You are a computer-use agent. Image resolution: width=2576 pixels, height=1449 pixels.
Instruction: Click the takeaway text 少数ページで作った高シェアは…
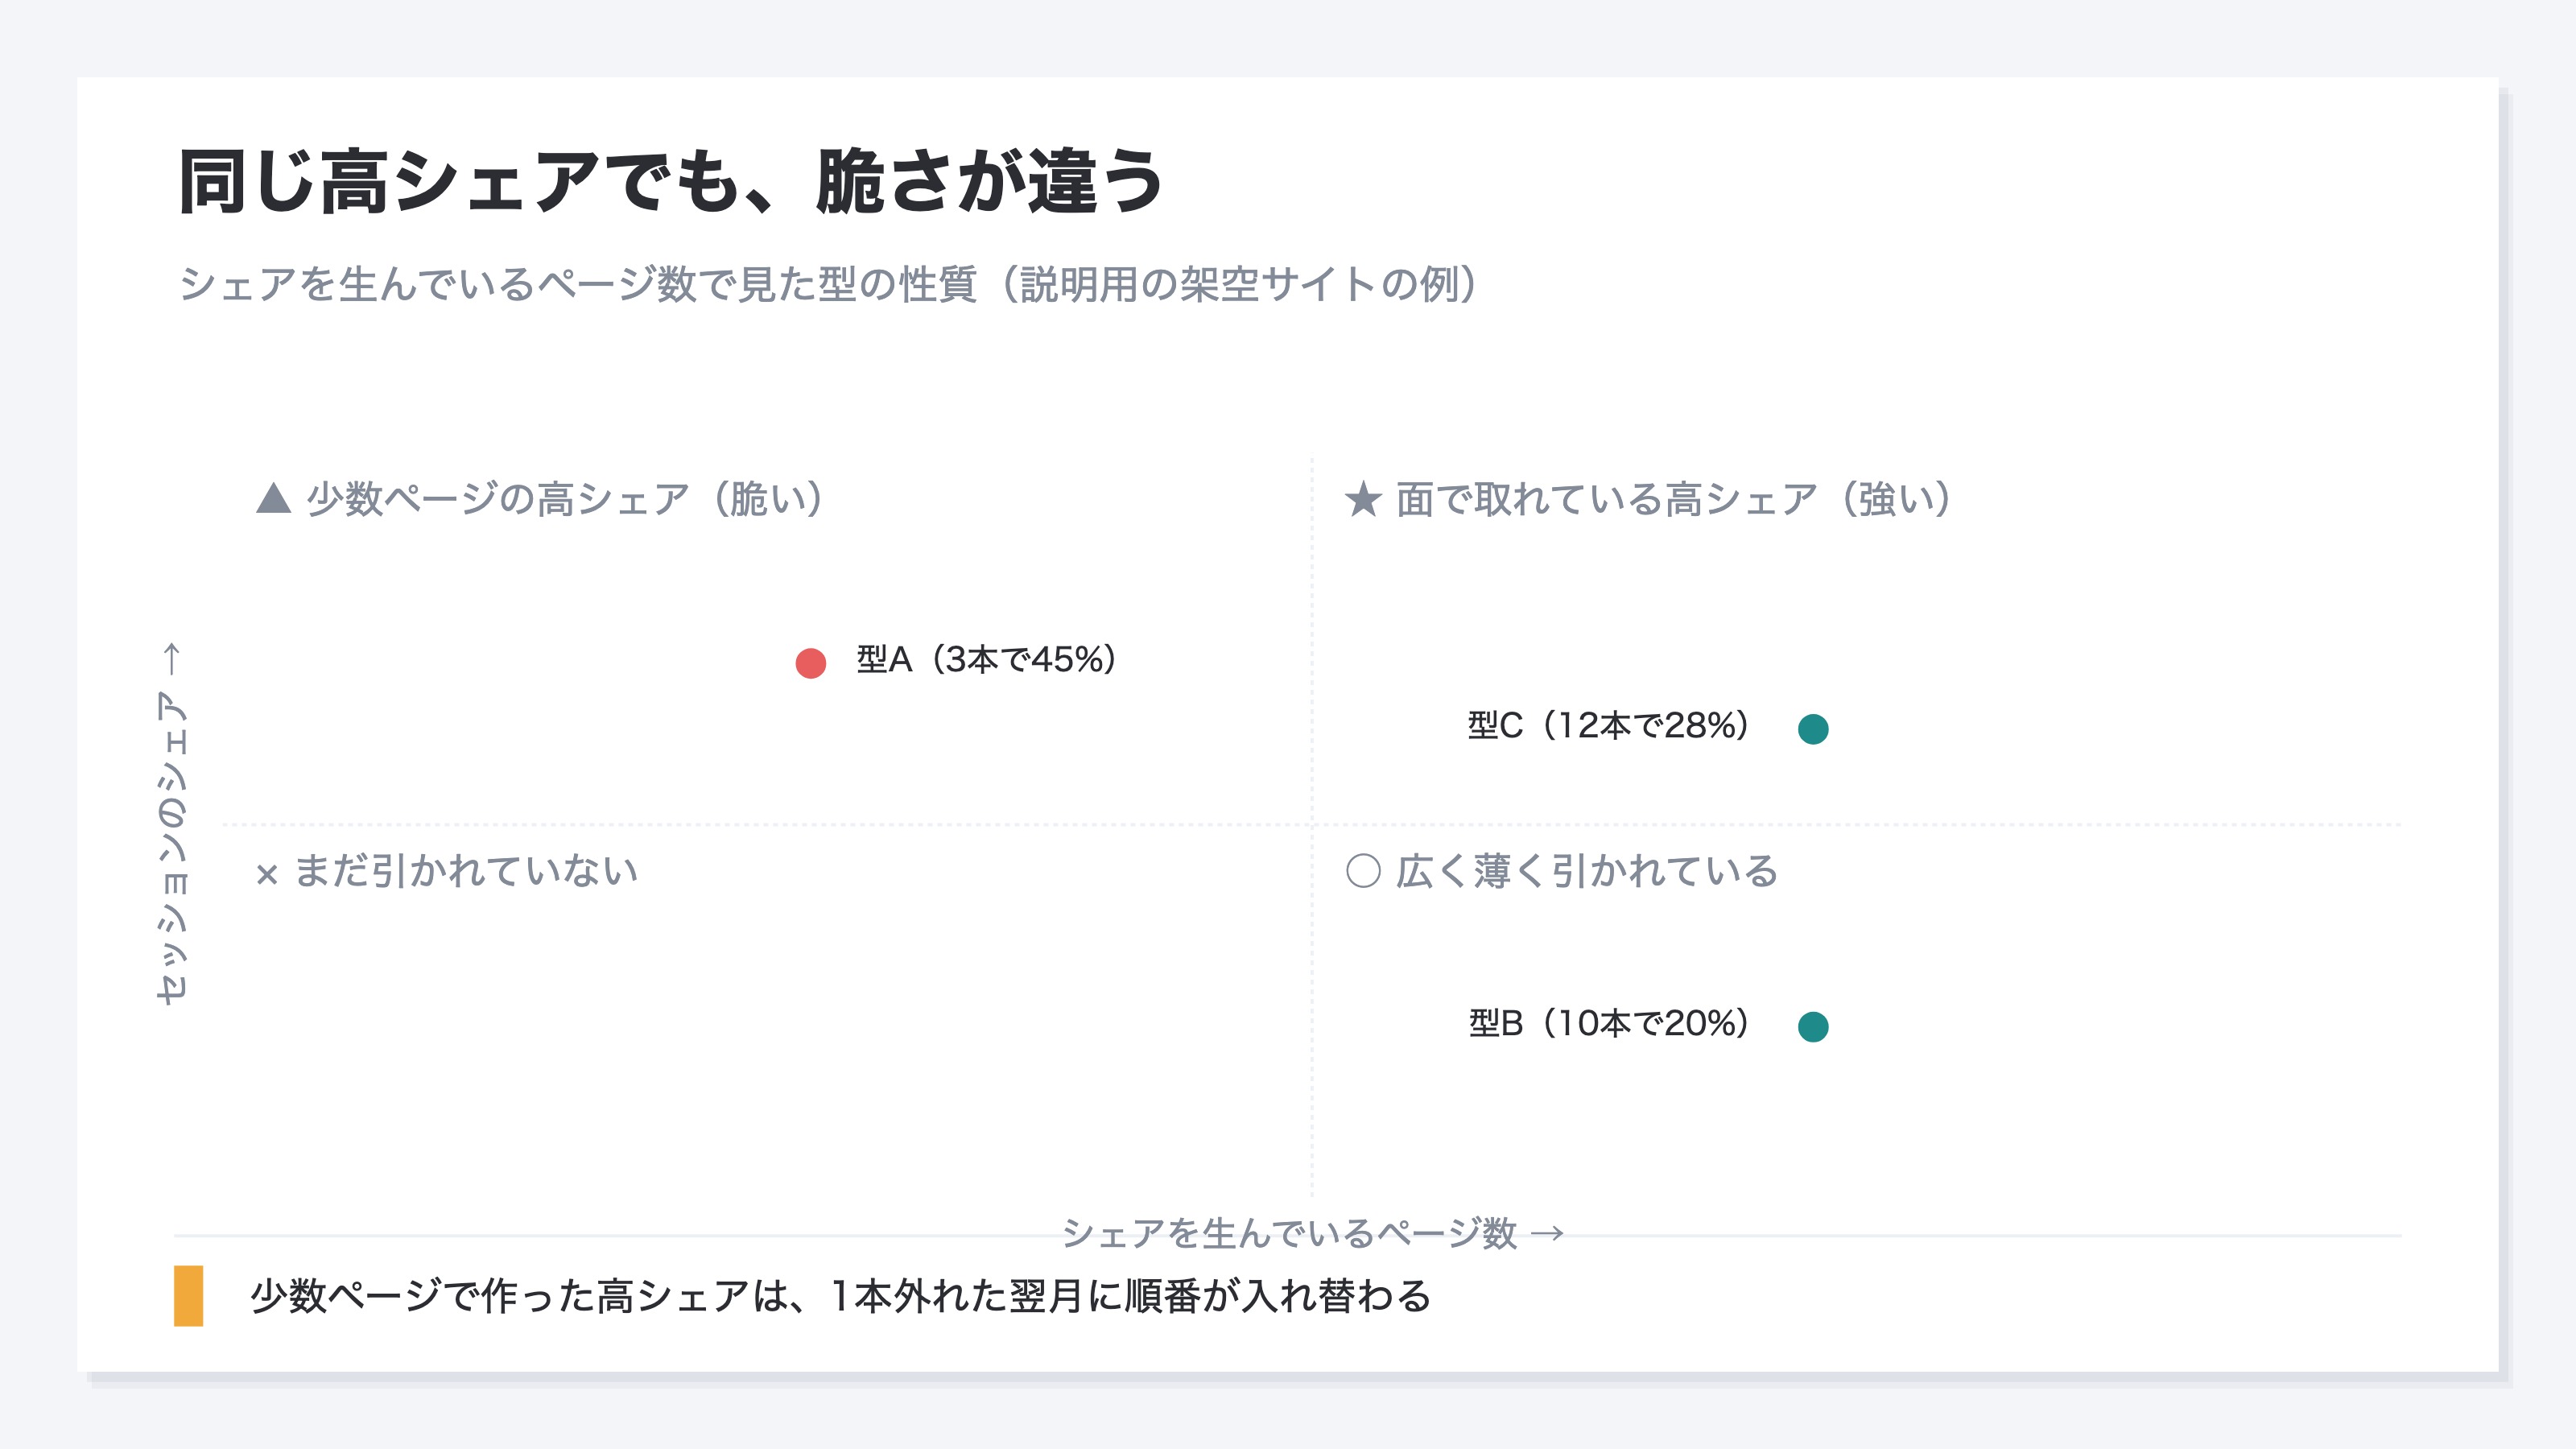tap(841, 1296)
